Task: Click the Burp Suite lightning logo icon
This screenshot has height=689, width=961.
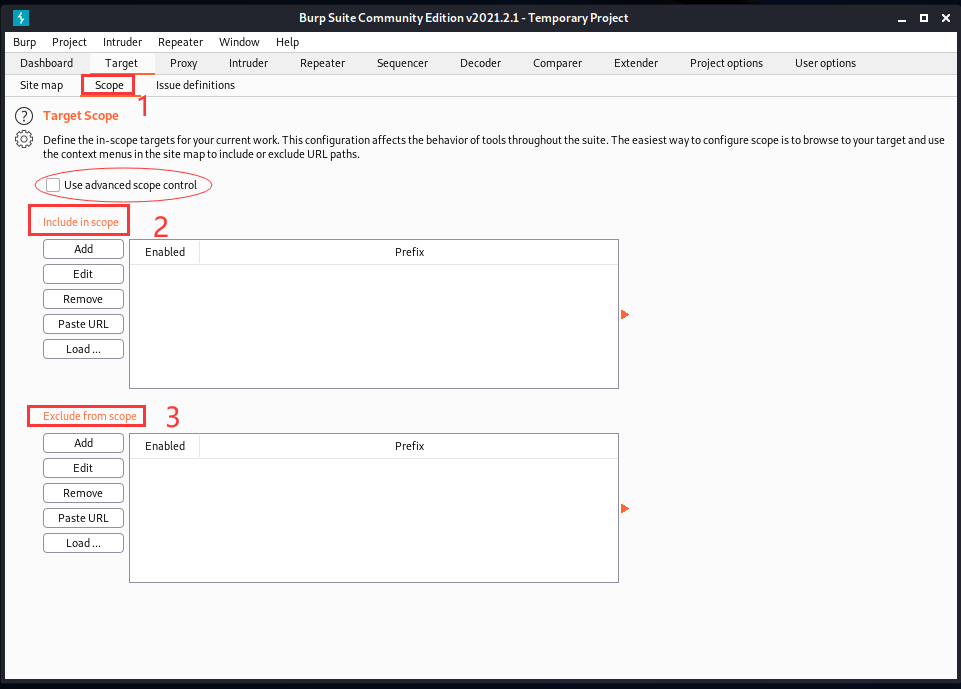Action: (21, 18)
